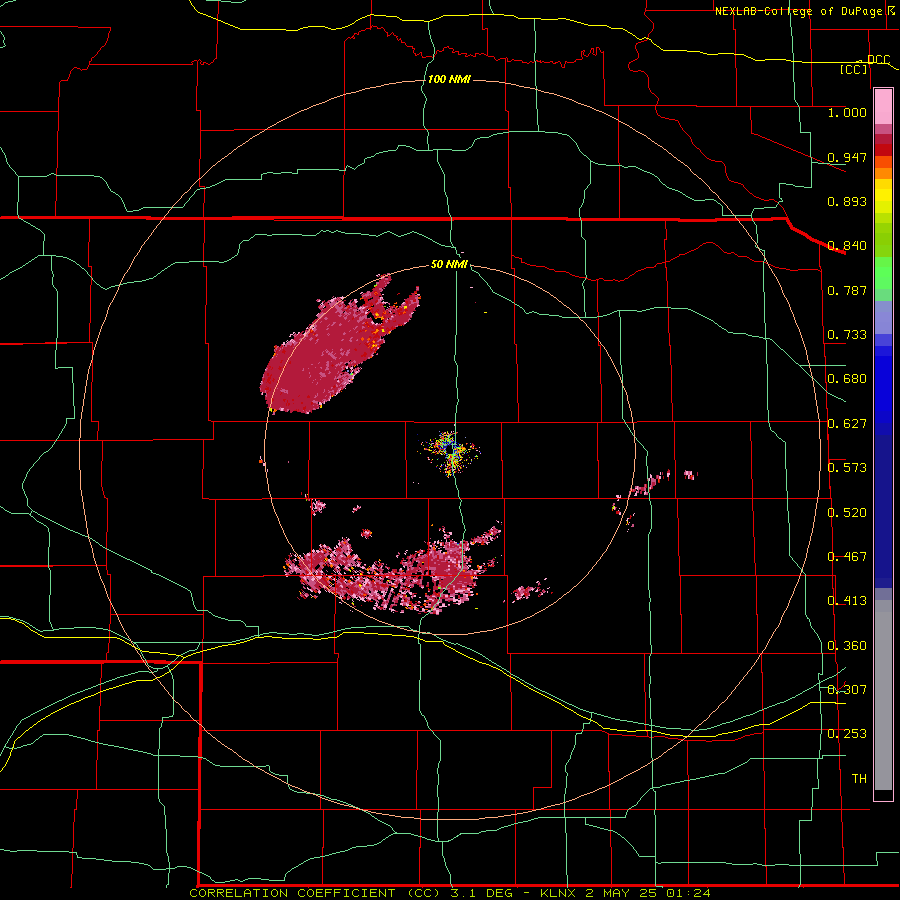Click the 0.627 scale value
Screen dimensions: 900x900
pos(847,423)
